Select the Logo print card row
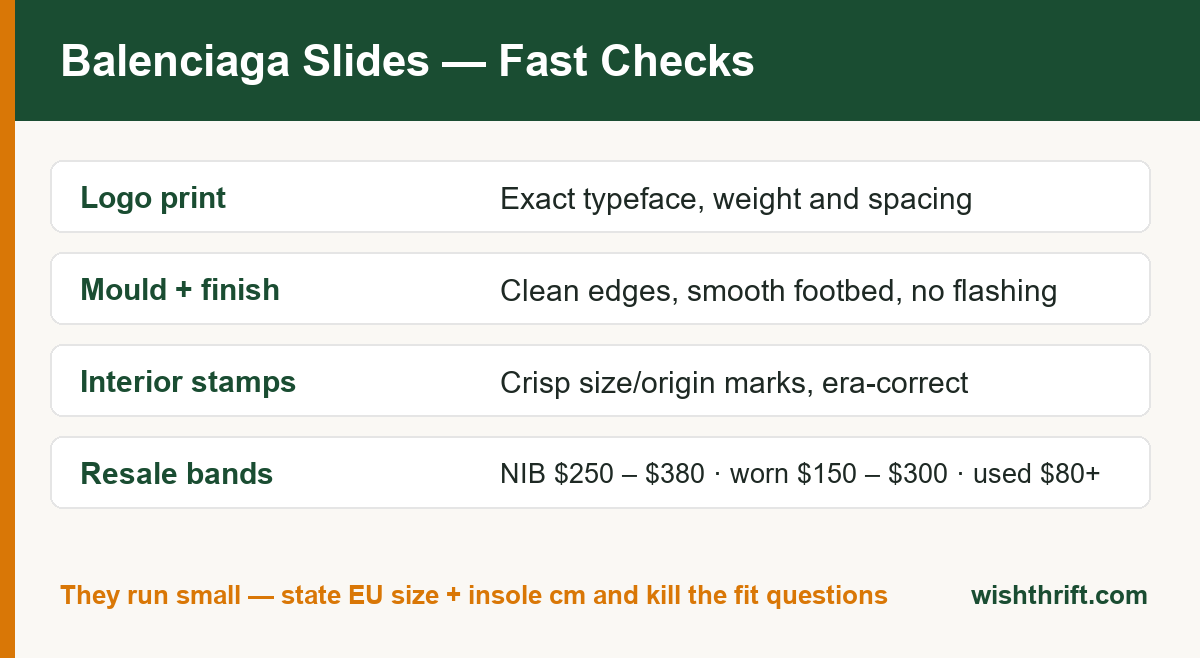Screen dimensions: 1200x658 [600, 197]
